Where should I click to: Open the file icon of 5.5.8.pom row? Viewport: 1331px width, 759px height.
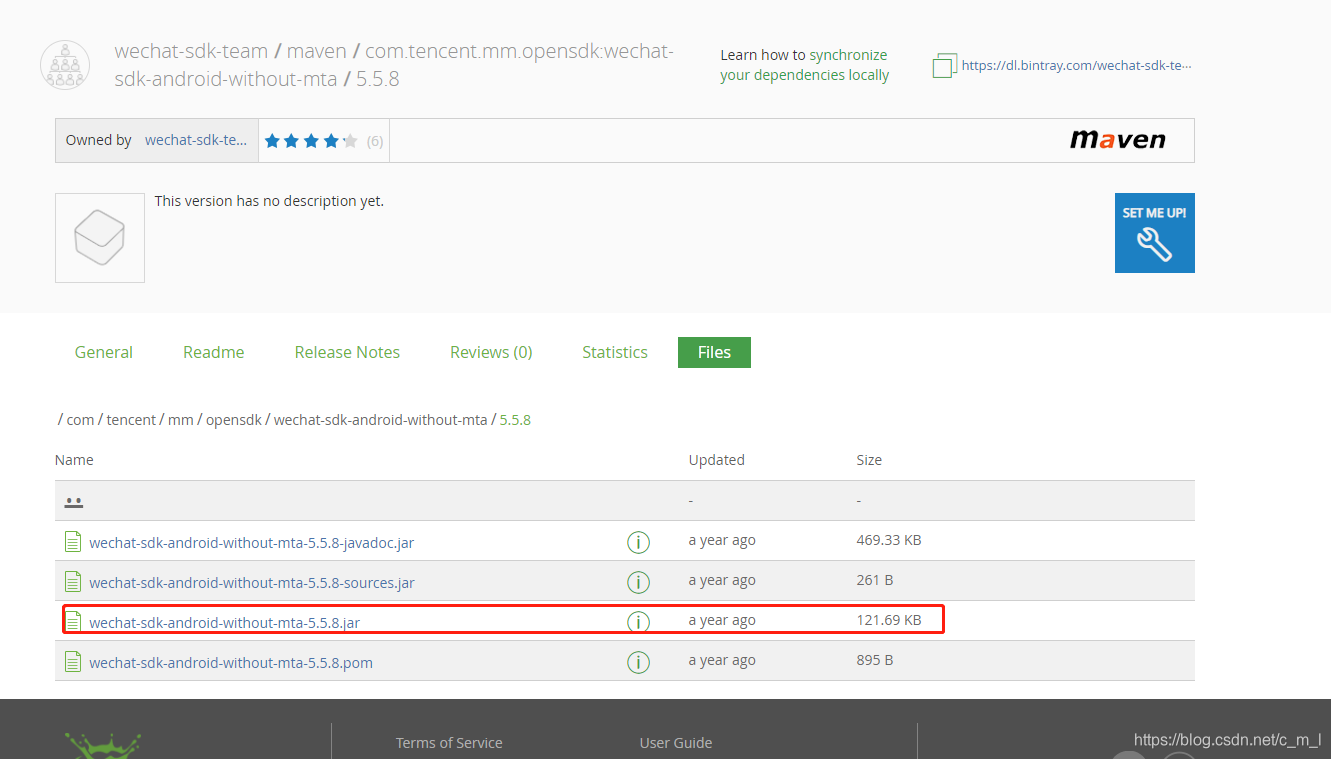tap(72, 661)
